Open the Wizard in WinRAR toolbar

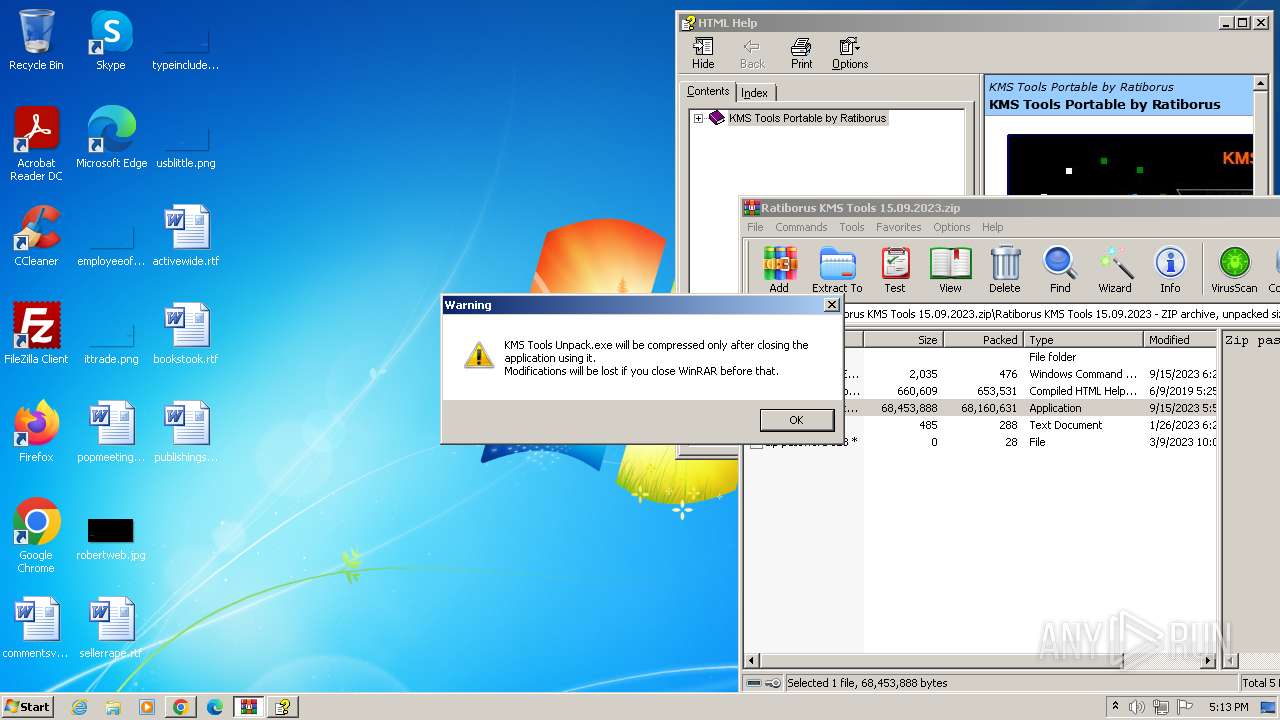(1115, 270)
